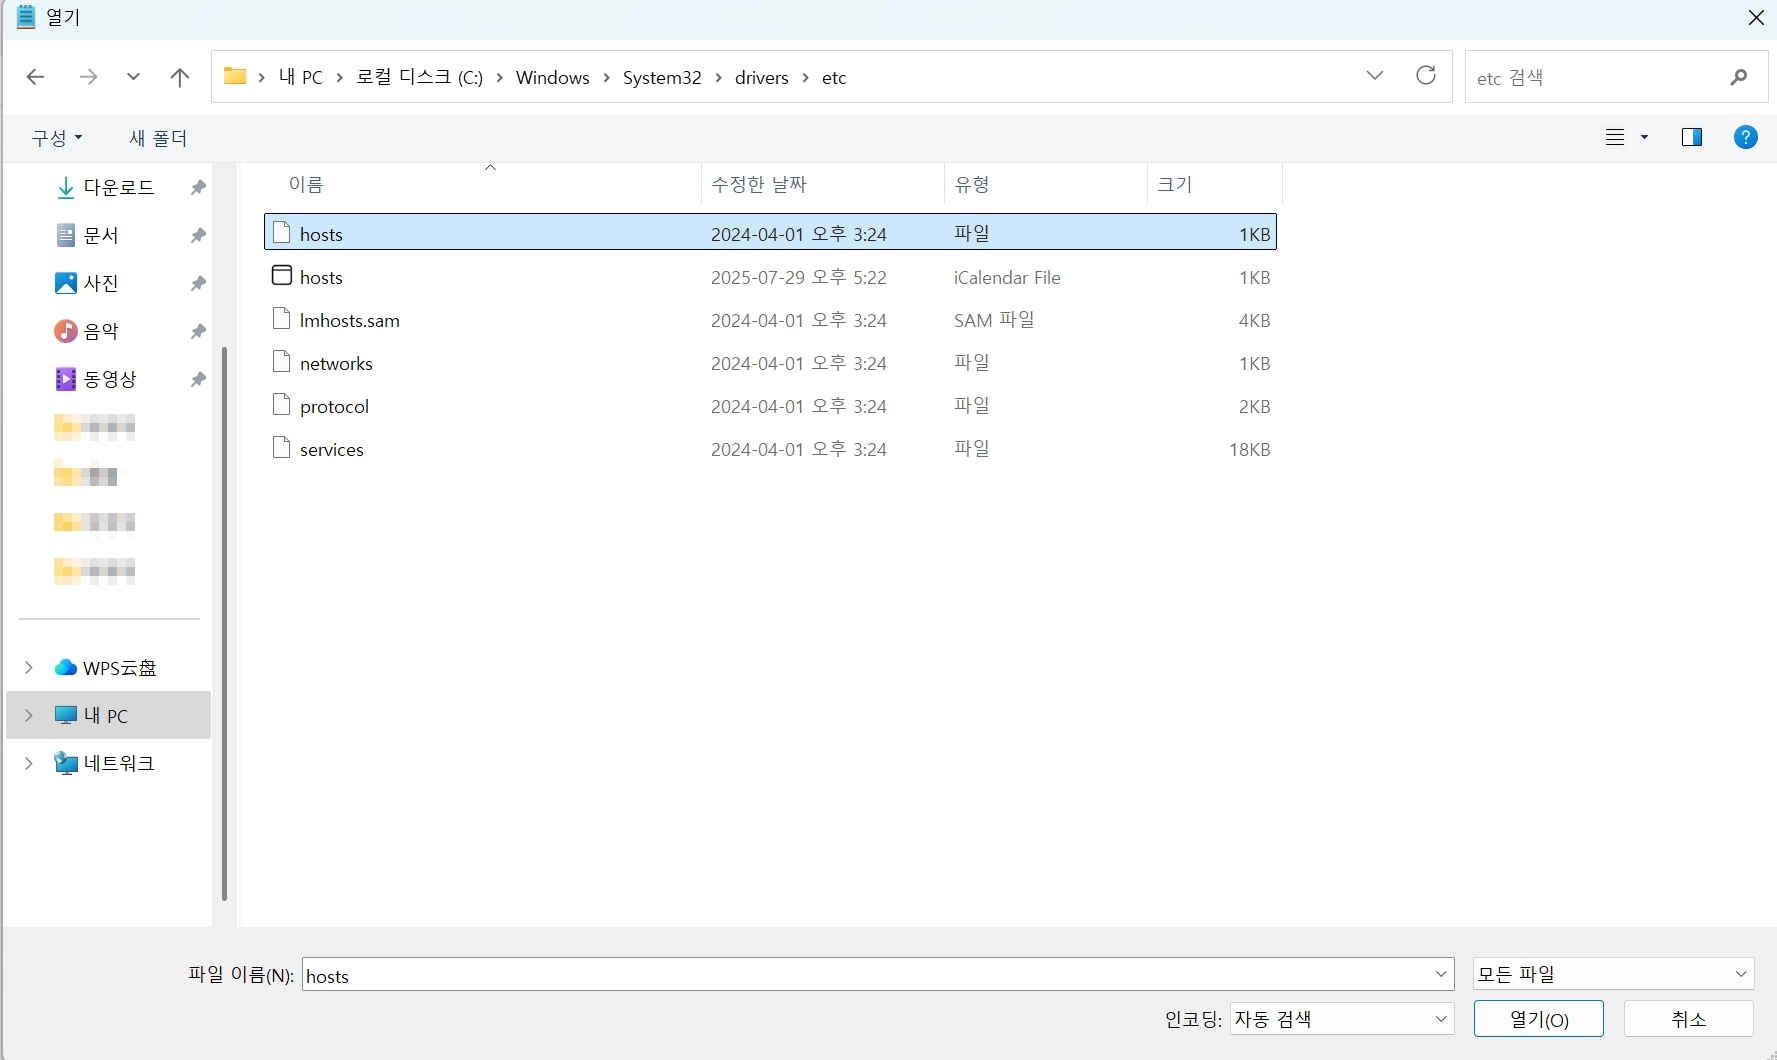Screen dimensions: 1777x1060
Task: Click file icon of lmhosts.sam
Action: pyautogui.click(x=282, y=319)
